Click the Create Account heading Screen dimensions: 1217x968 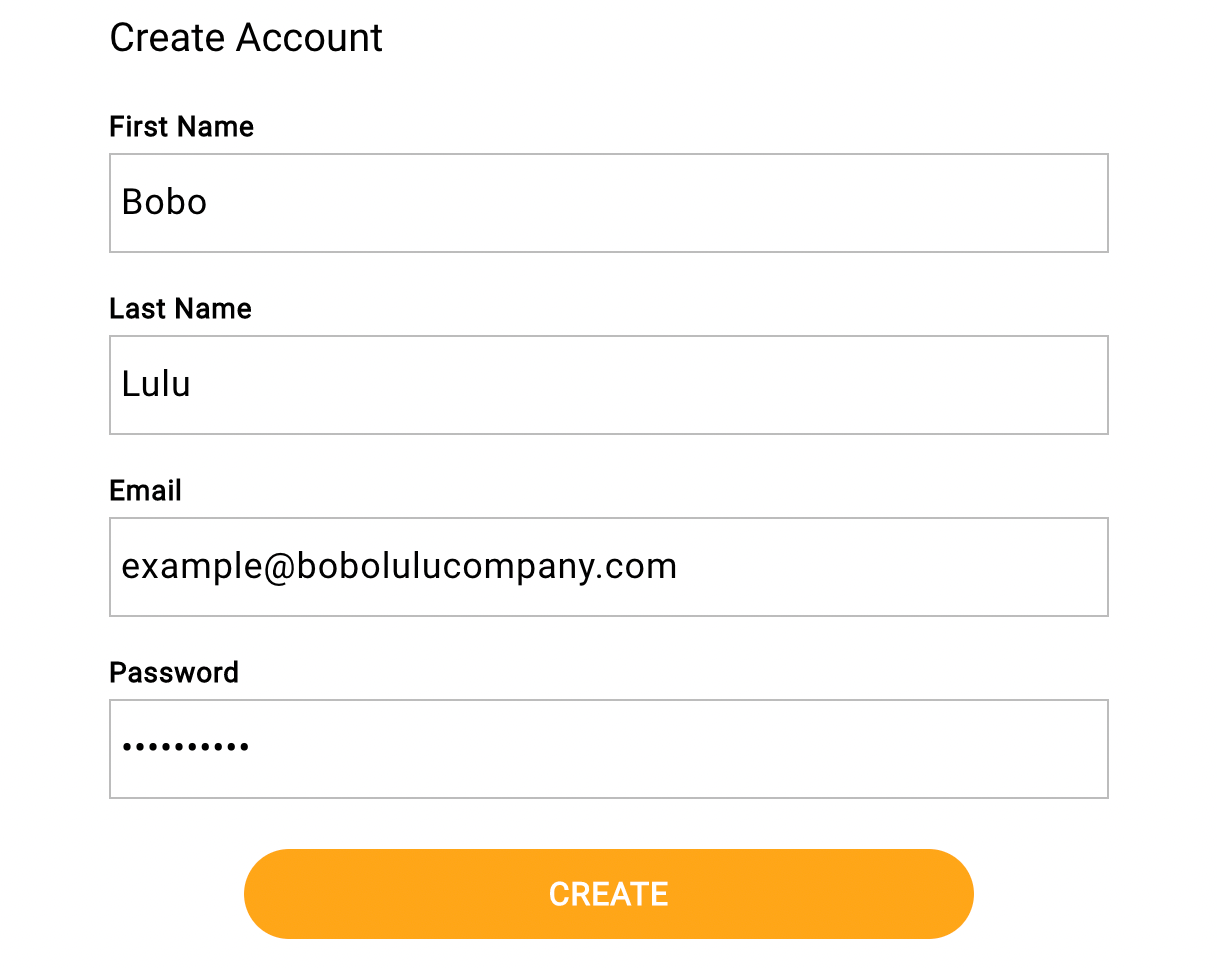pos(246,38)
